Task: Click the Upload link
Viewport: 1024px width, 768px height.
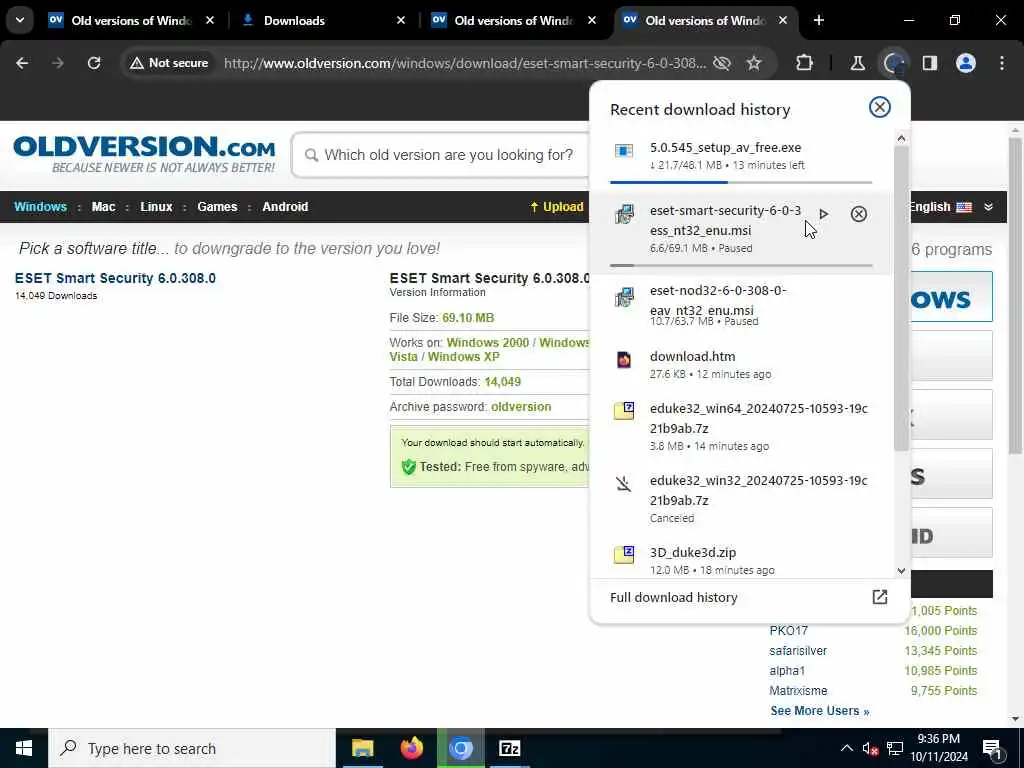Action: pyautogui.click(x=557, y=206)
